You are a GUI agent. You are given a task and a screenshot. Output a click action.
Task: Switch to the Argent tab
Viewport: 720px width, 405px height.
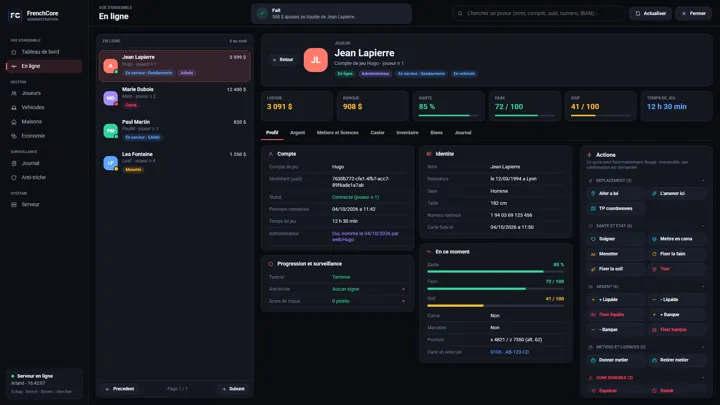(298, 133)
